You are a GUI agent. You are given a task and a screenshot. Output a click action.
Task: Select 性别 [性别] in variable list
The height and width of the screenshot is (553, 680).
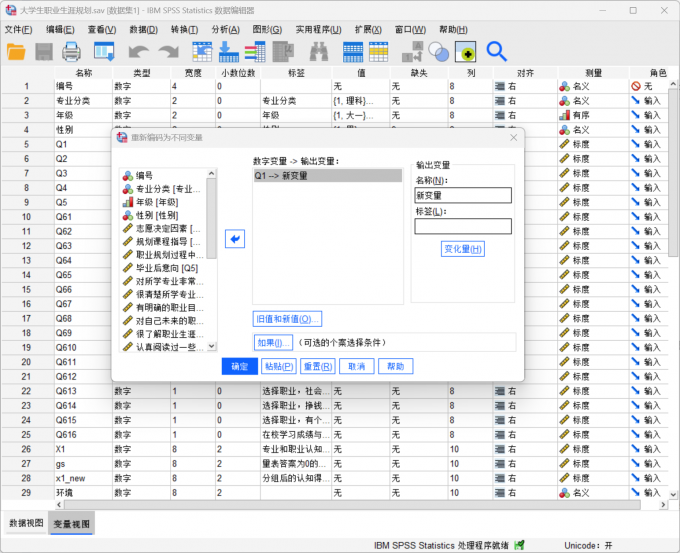point(164,215)
